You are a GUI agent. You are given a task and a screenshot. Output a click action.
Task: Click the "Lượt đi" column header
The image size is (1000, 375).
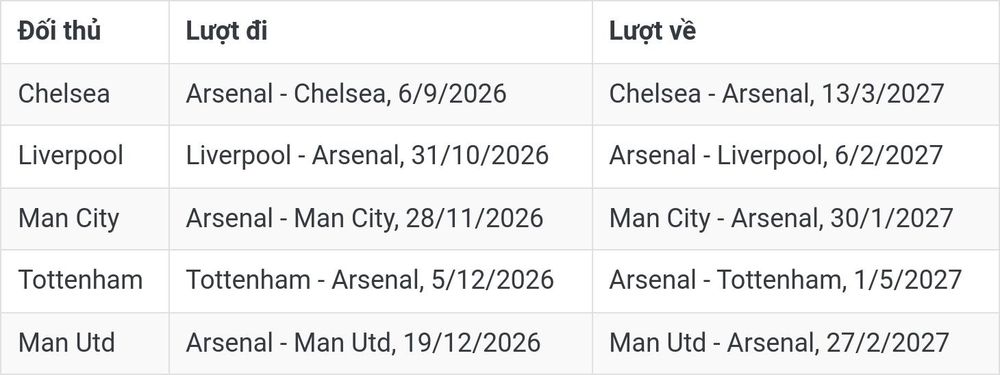point(226,31)
